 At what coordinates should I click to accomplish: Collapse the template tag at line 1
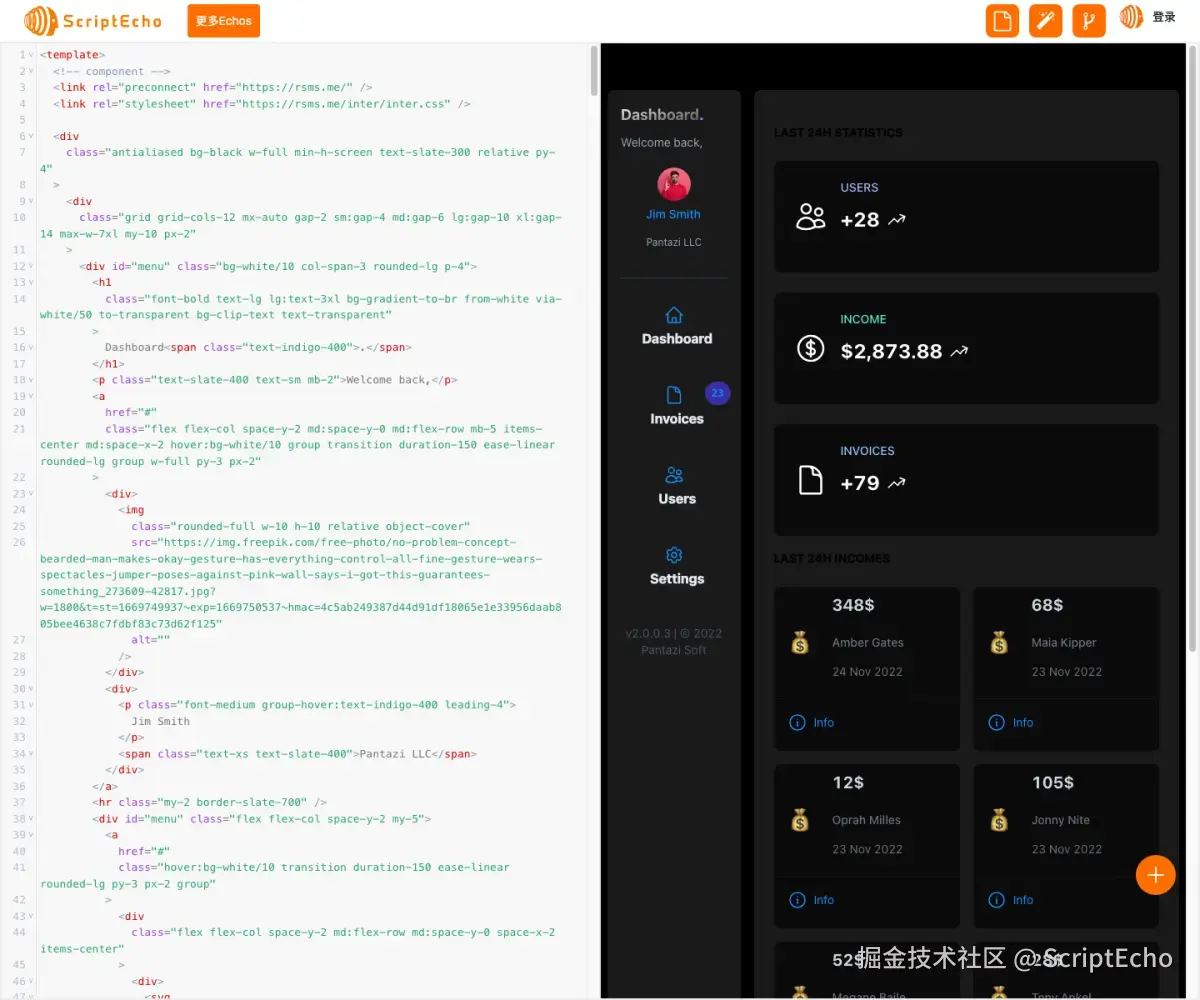pyautogui.click(x=32, y=55)
